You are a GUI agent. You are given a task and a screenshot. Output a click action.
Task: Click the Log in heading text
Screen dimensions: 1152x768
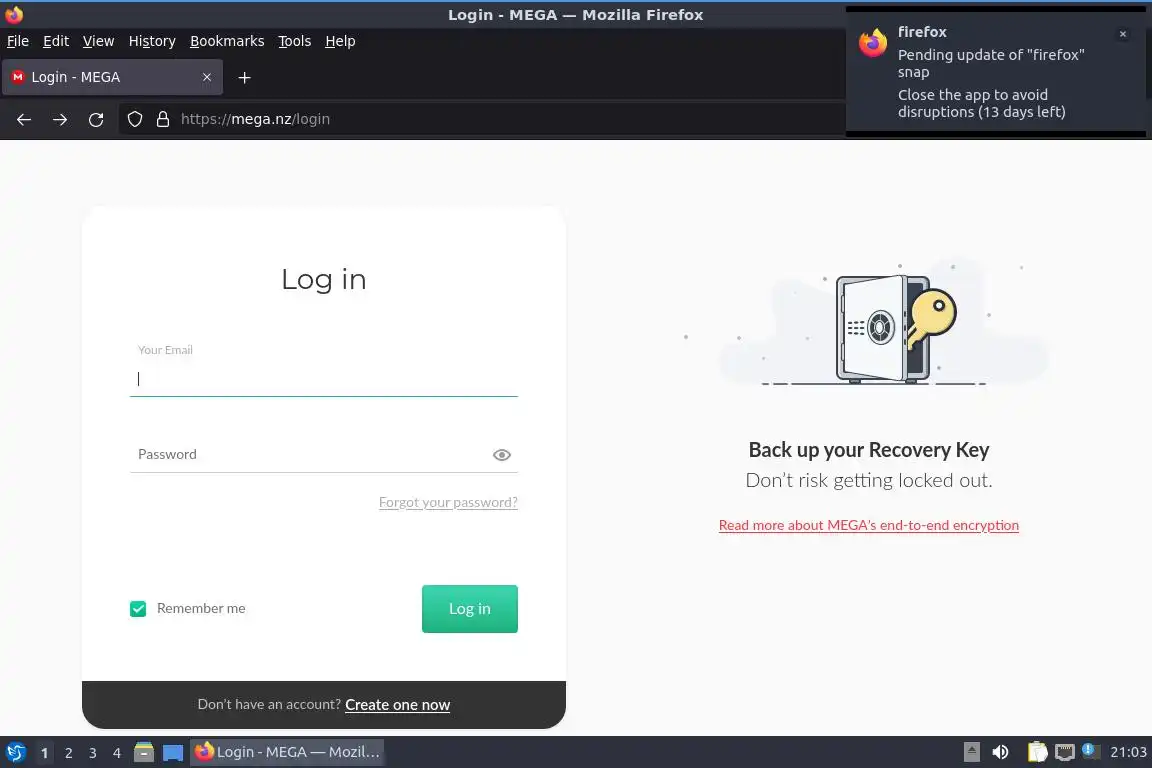pyautogui.click(x=324, y=280)
